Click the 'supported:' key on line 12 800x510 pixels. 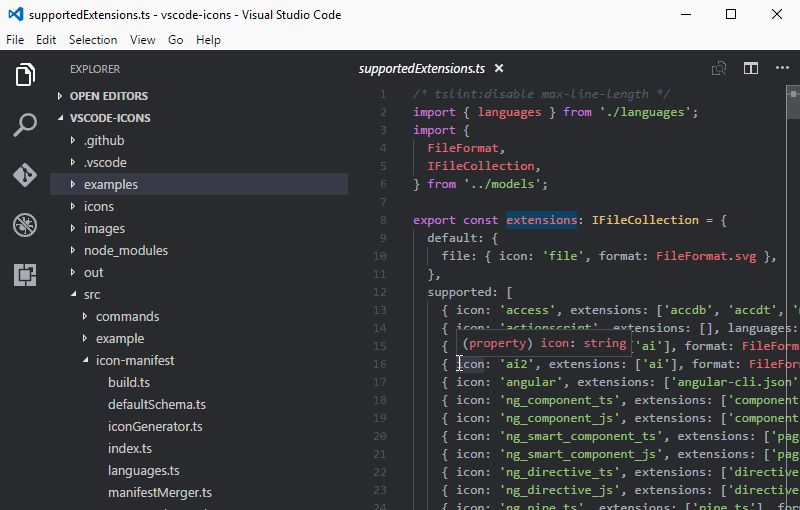[x=463, y=292]
